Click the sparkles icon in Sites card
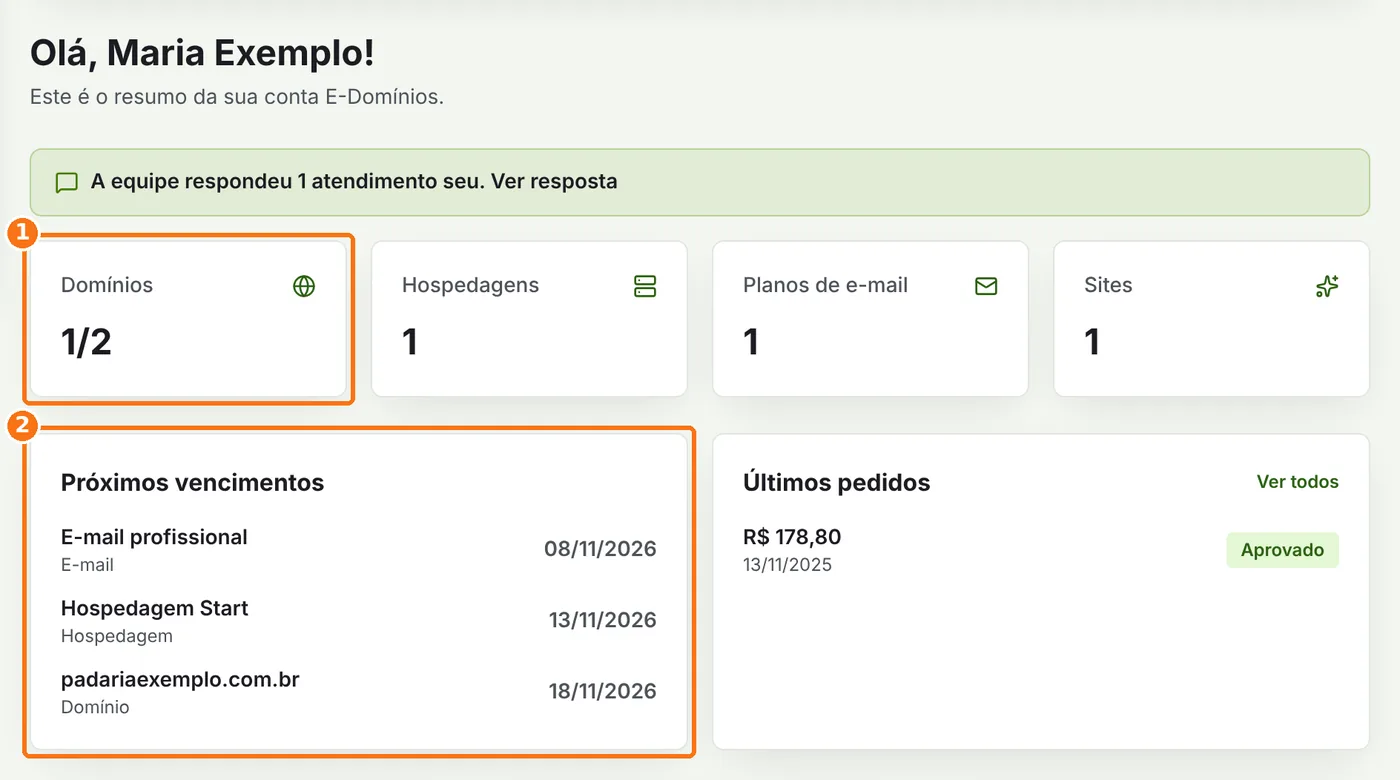The height and width of the screenshot is (780, 1400). (1327, 286)
